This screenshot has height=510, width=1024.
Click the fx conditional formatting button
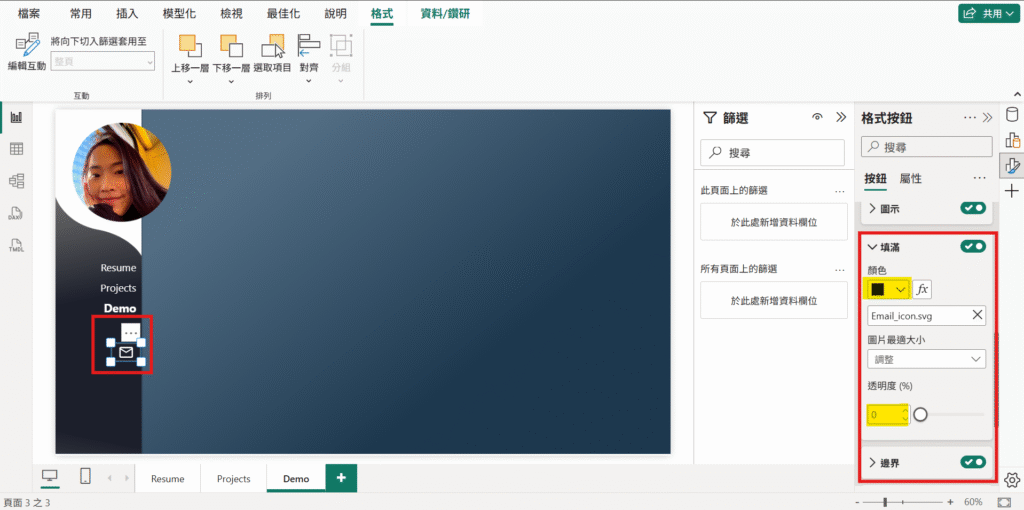tap(922, 289)
